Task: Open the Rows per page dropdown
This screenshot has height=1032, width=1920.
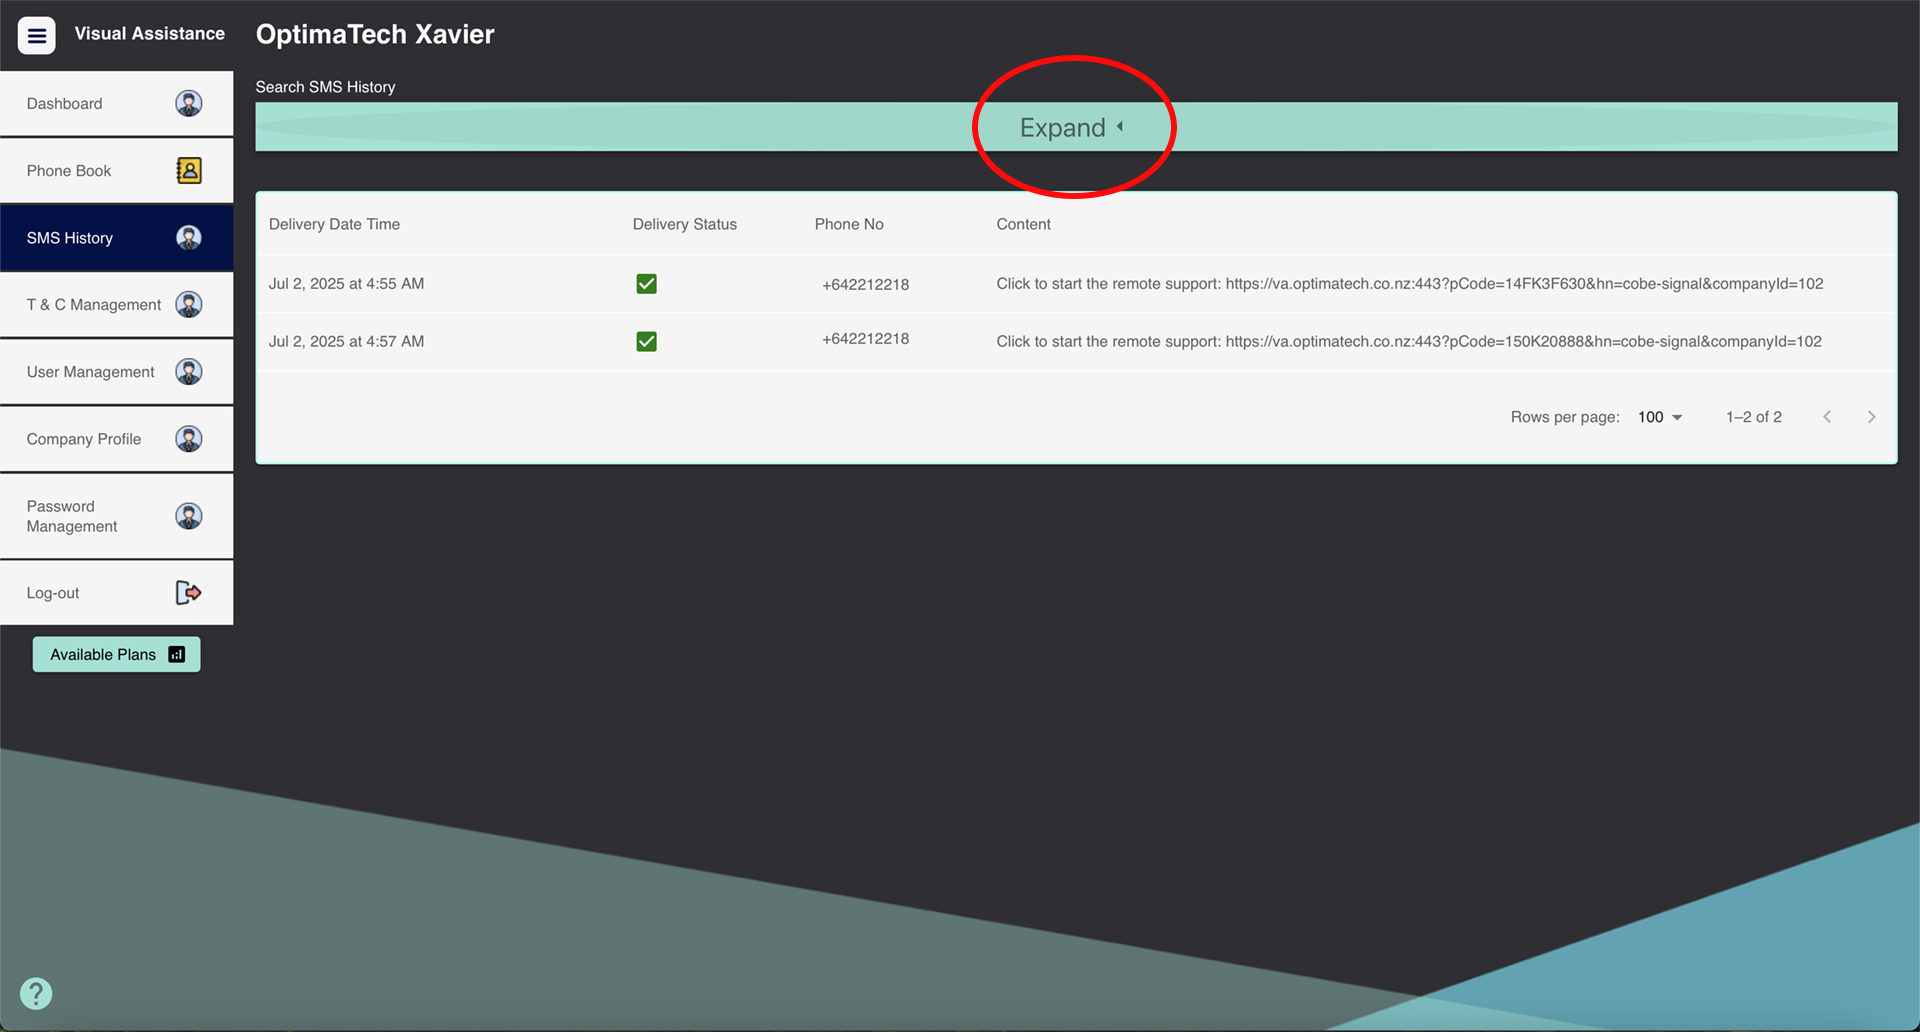Action: (x=1660, y=417)
